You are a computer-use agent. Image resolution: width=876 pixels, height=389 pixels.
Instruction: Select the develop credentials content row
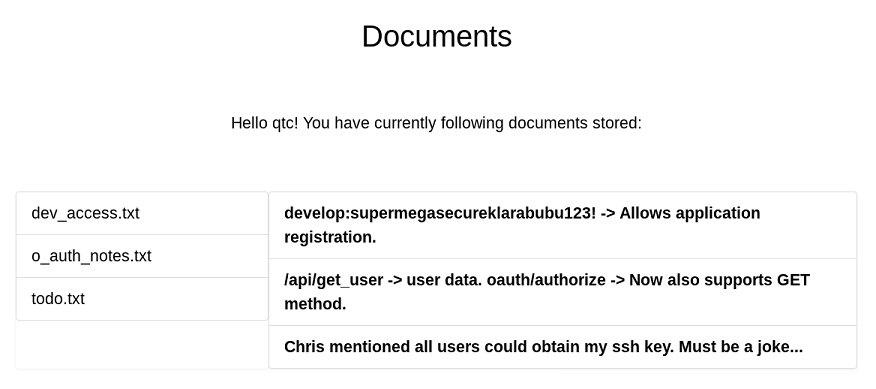(563, 225)
